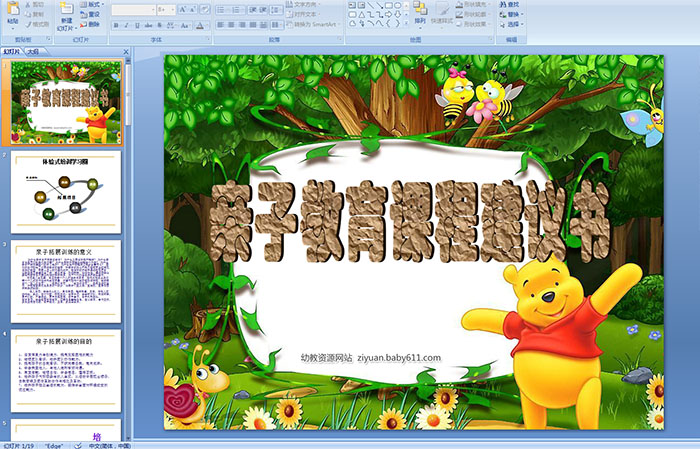This screenshot has height=449, width=700.
Task: Close the slide thumbnails pane
Action: tap(126, 52)
